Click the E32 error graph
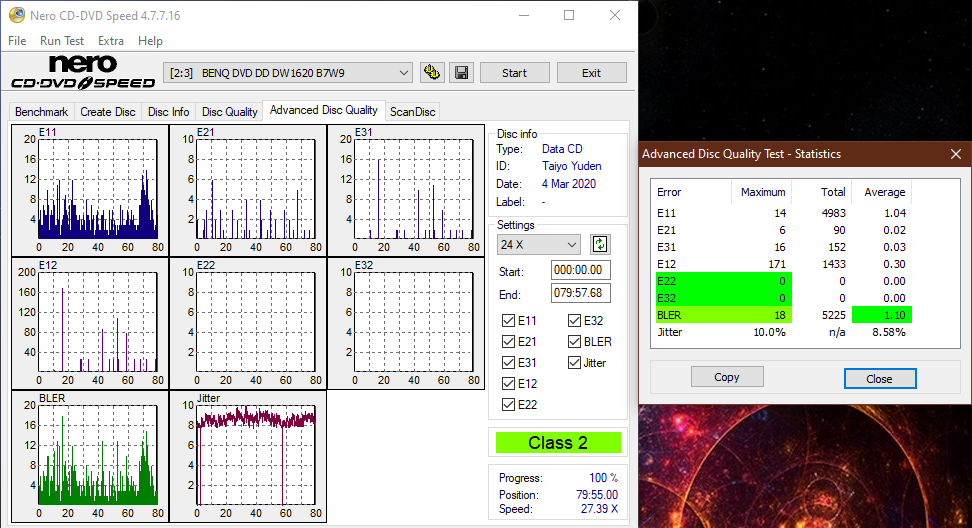 406,323
